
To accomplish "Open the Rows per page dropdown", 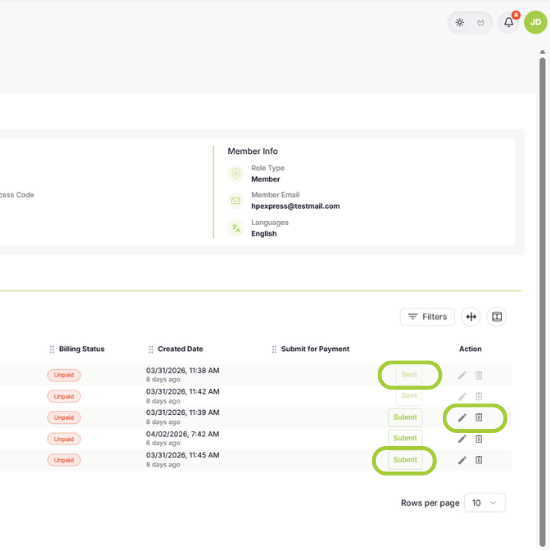I will point(484,503).
